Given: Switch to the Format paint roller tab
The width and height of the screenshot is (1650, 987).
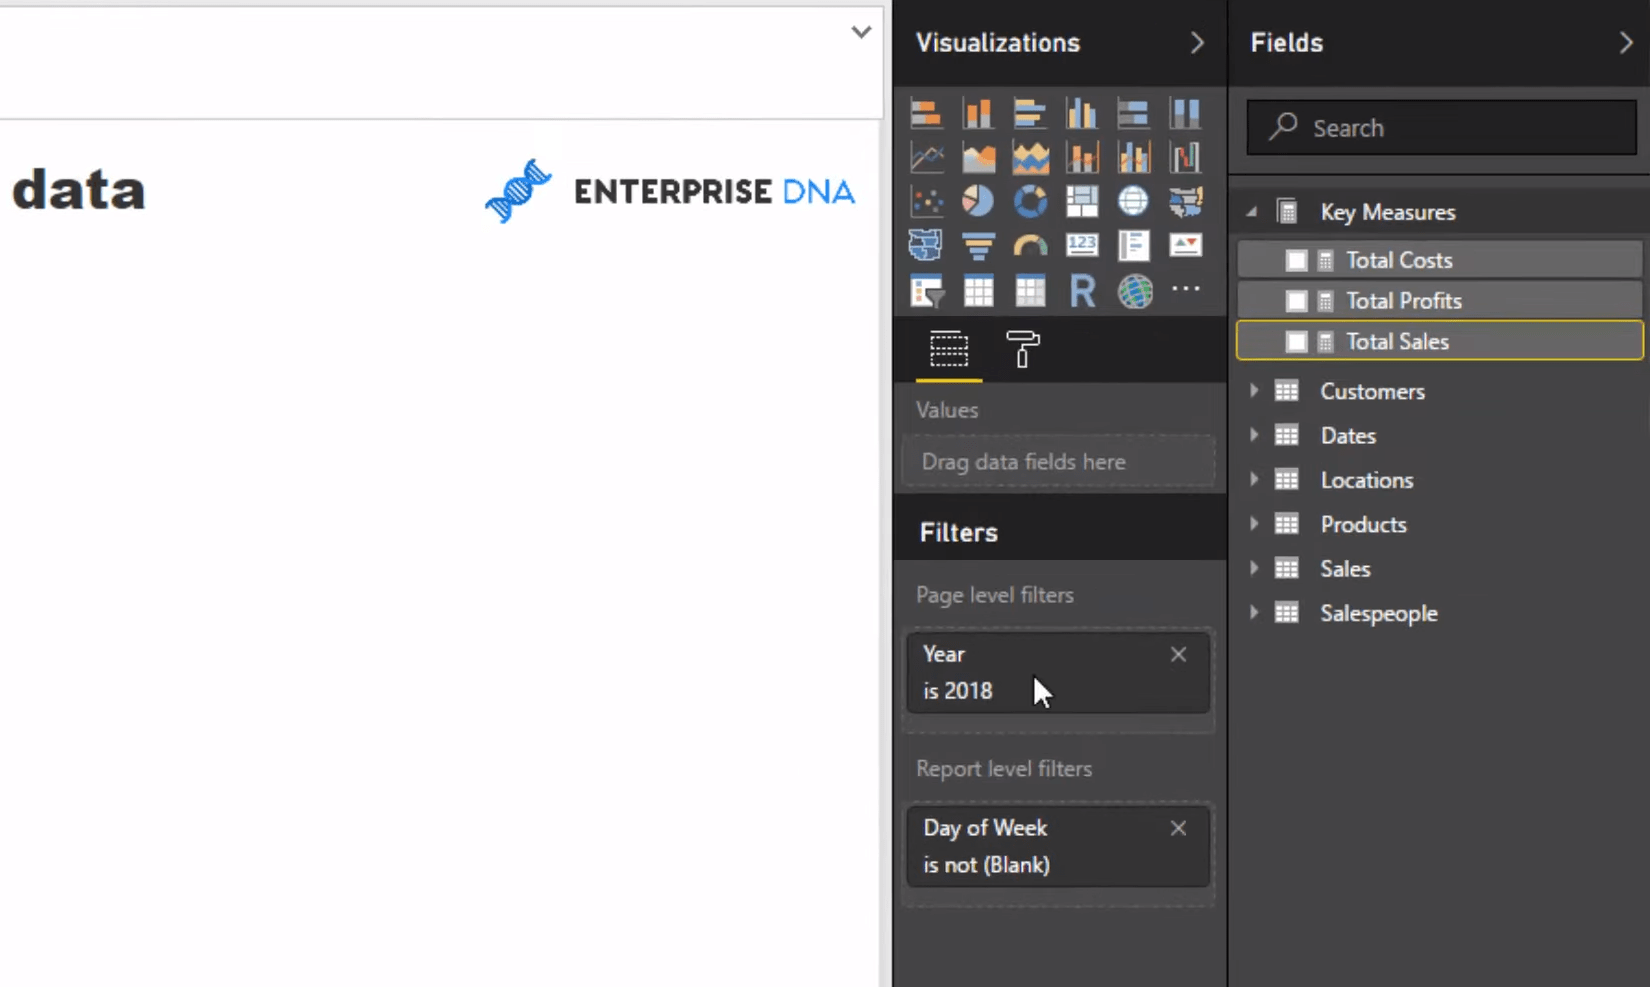Looking at the screenshot, I should [x=1022, y=350].
